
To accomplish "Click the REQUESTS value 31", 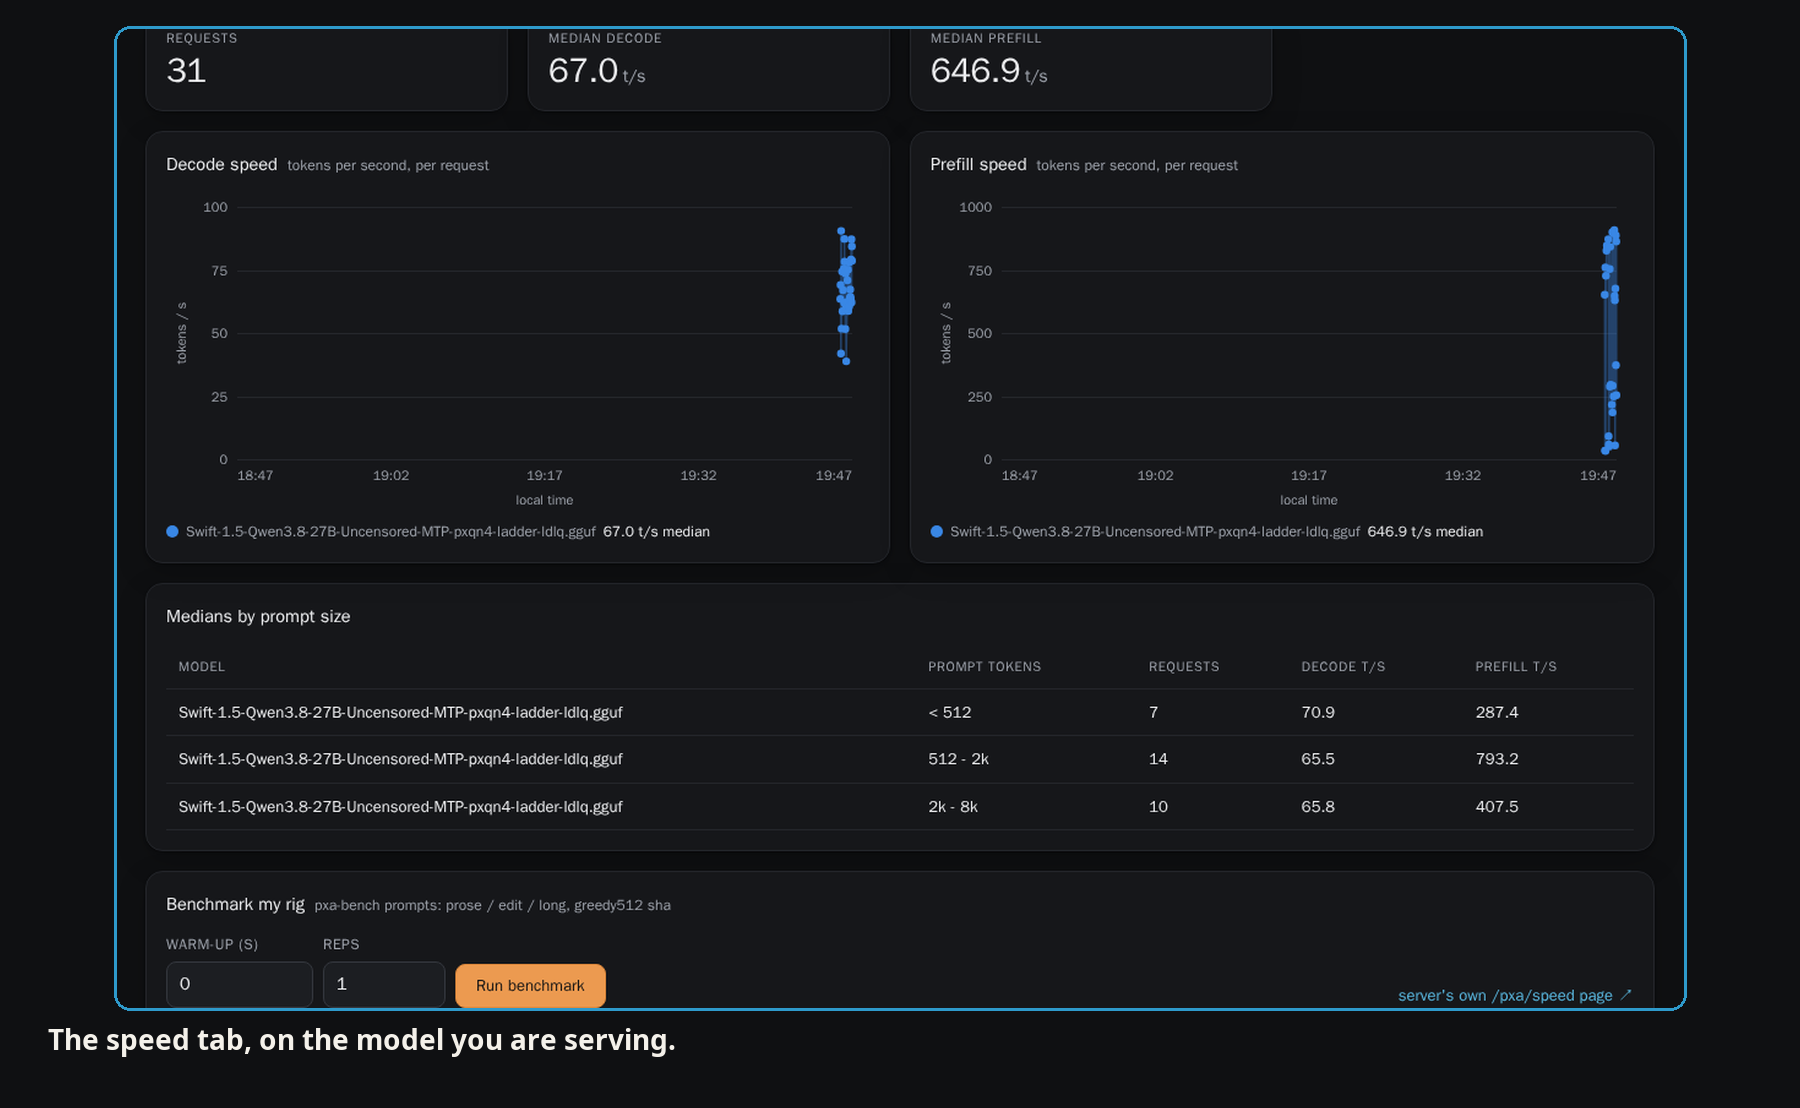I will point(186,71).
